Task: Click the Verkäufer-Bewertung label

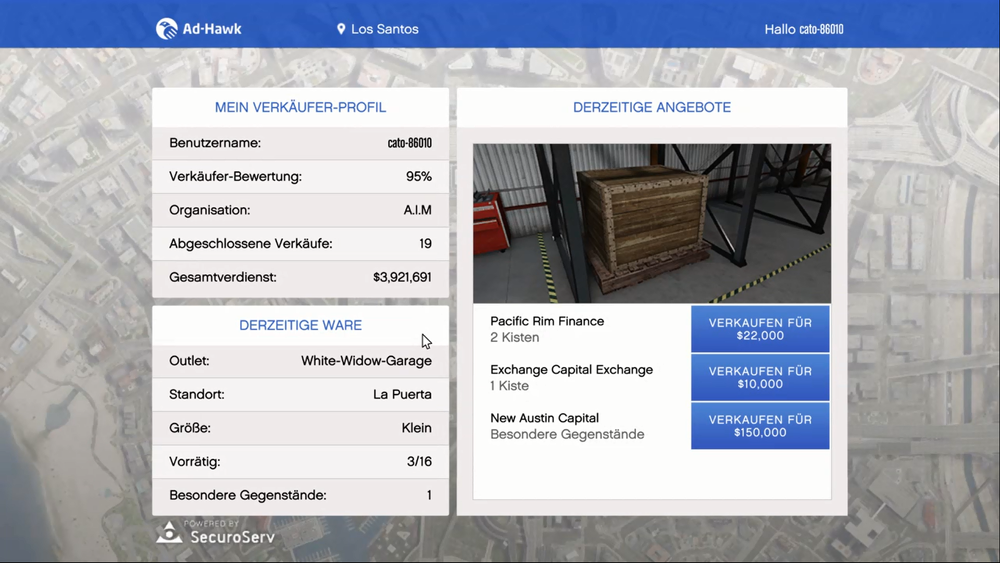Action: 235,177
